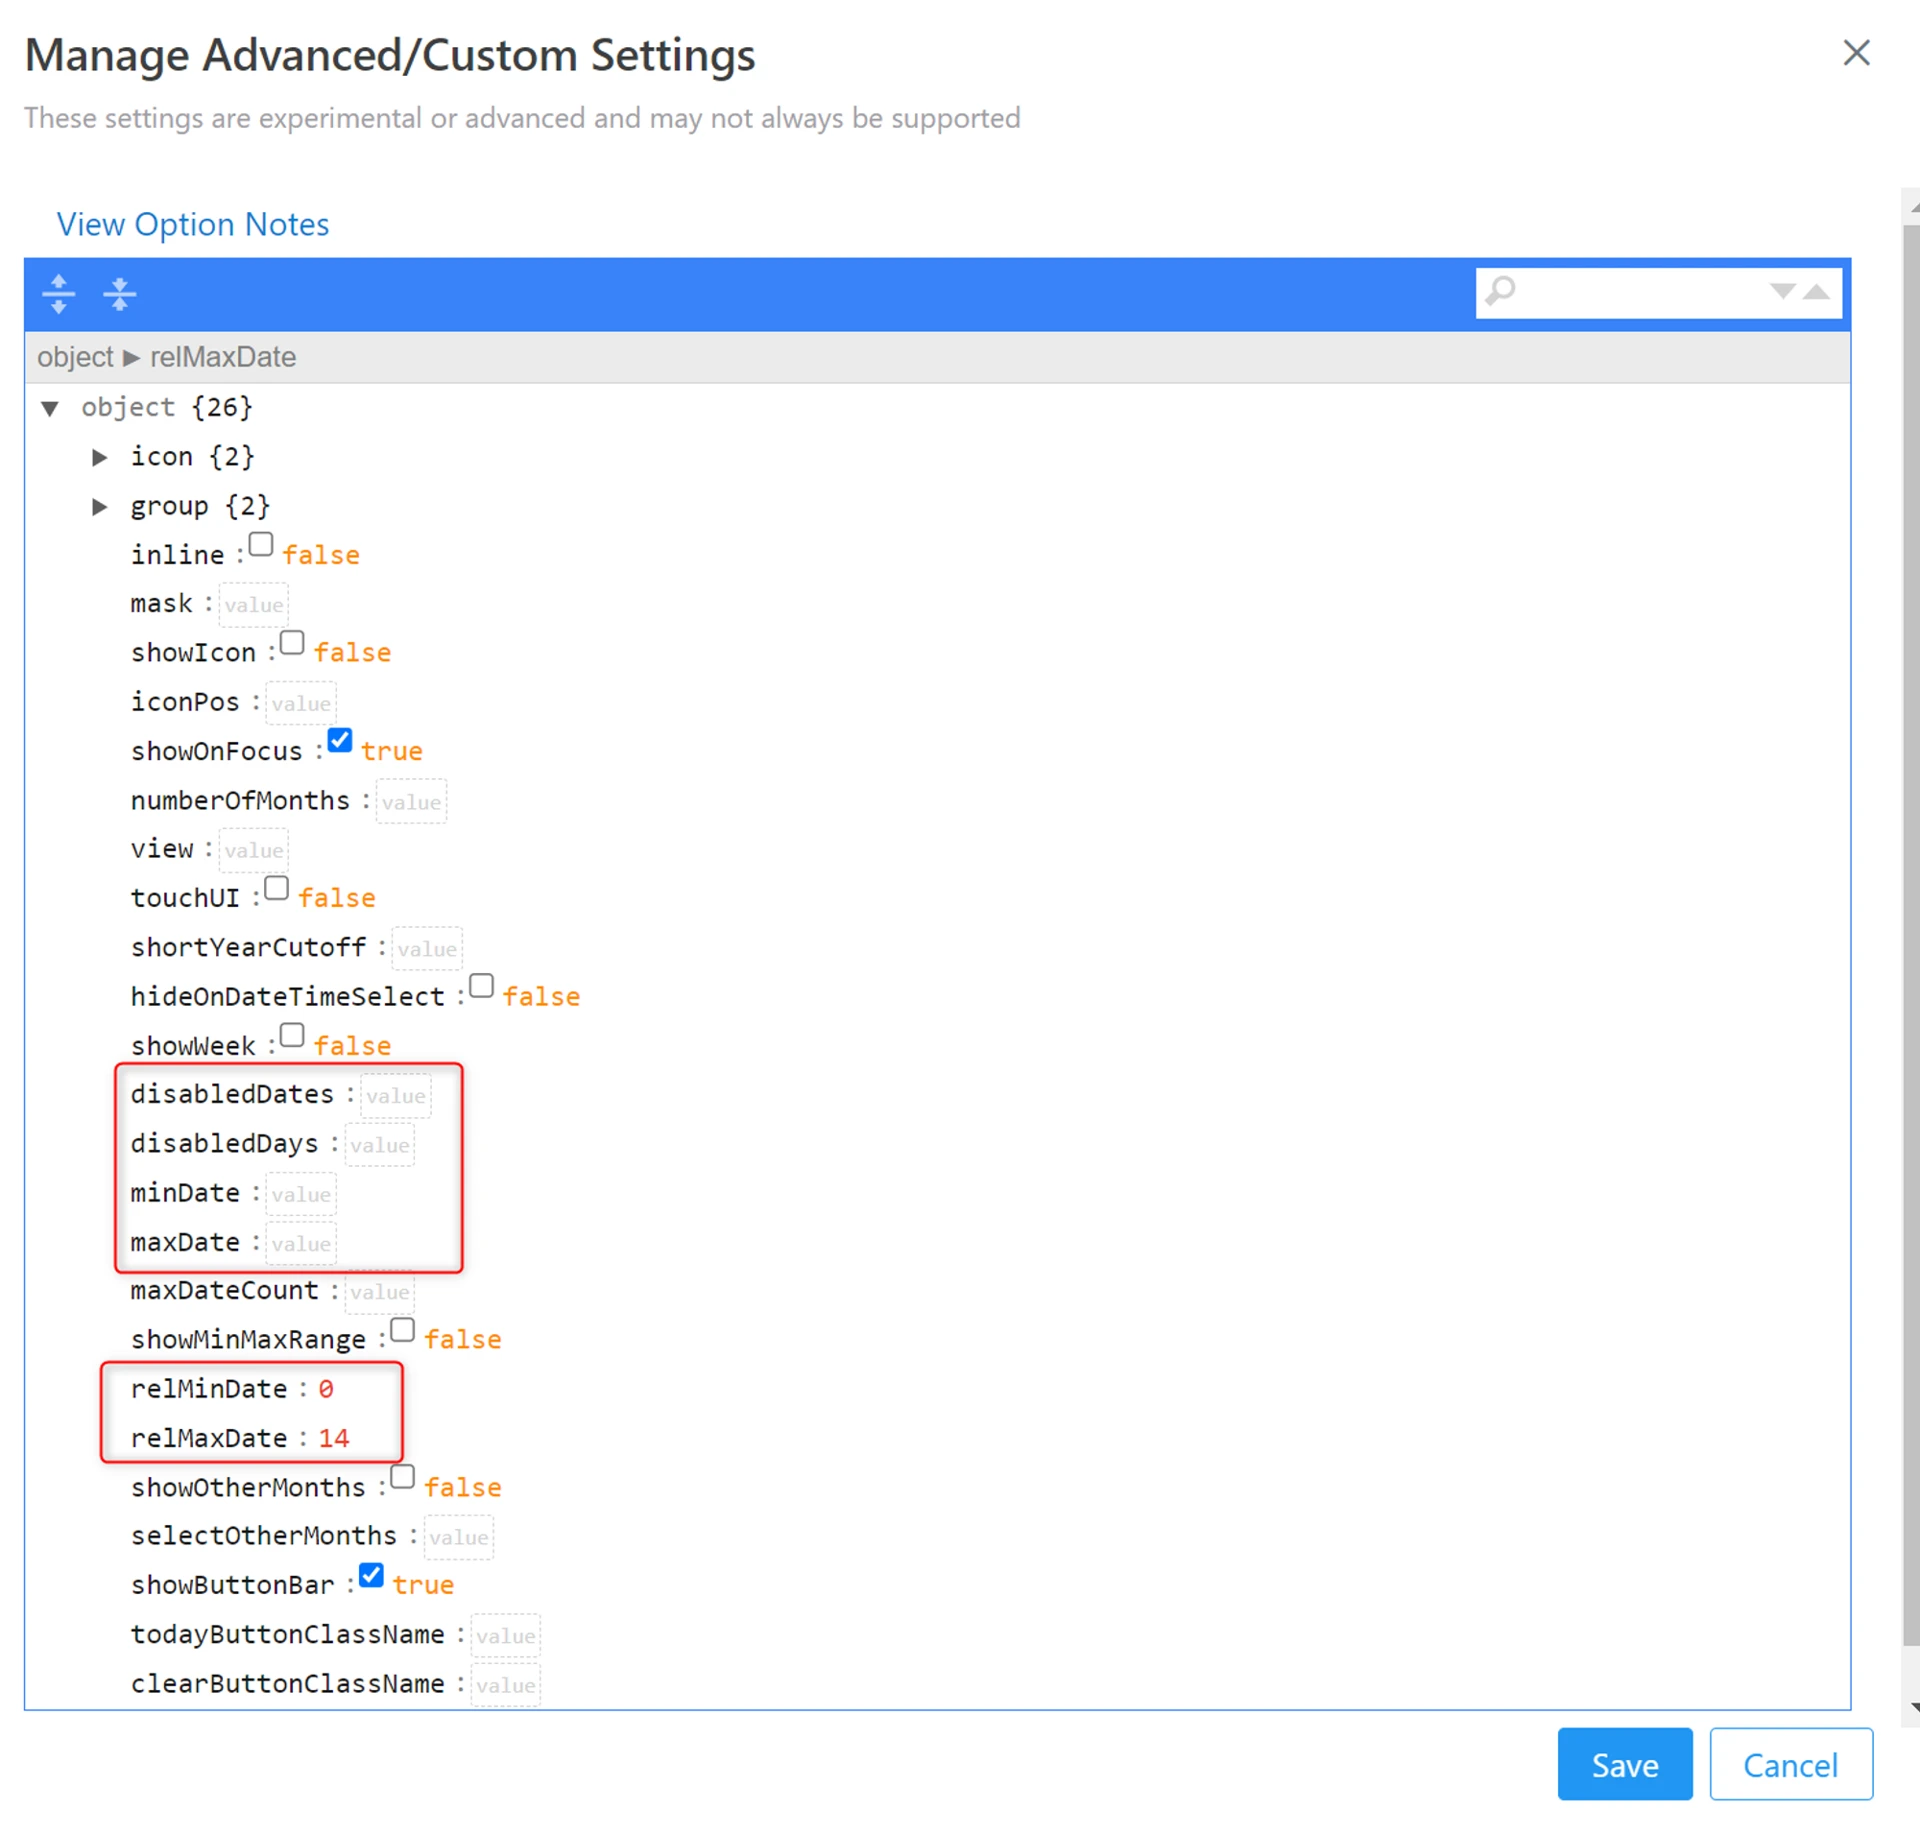Click the search magnifier icon
This screenshot has height=1834, width=1920.
pyautogui.click(x=1500, y=292)
